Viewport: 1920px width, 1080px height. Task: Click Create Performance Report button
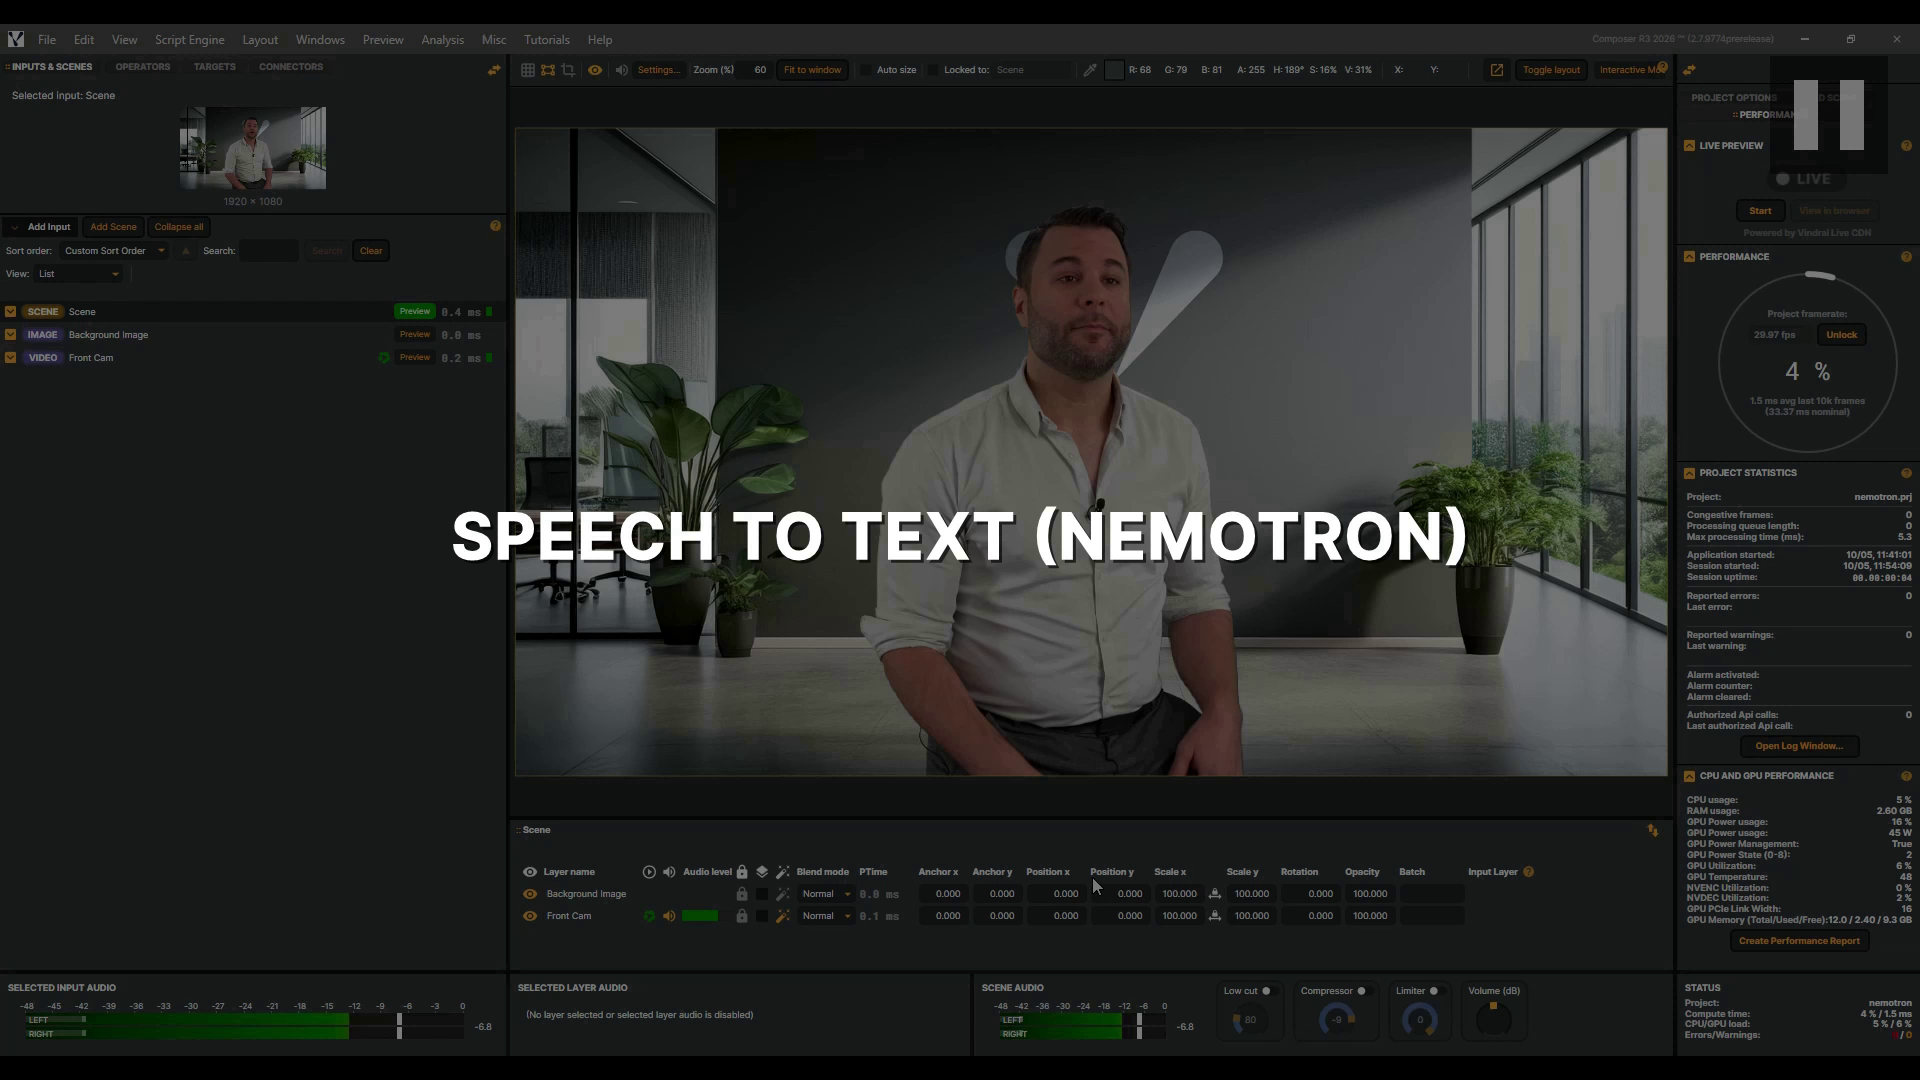tap(1799, 941)
